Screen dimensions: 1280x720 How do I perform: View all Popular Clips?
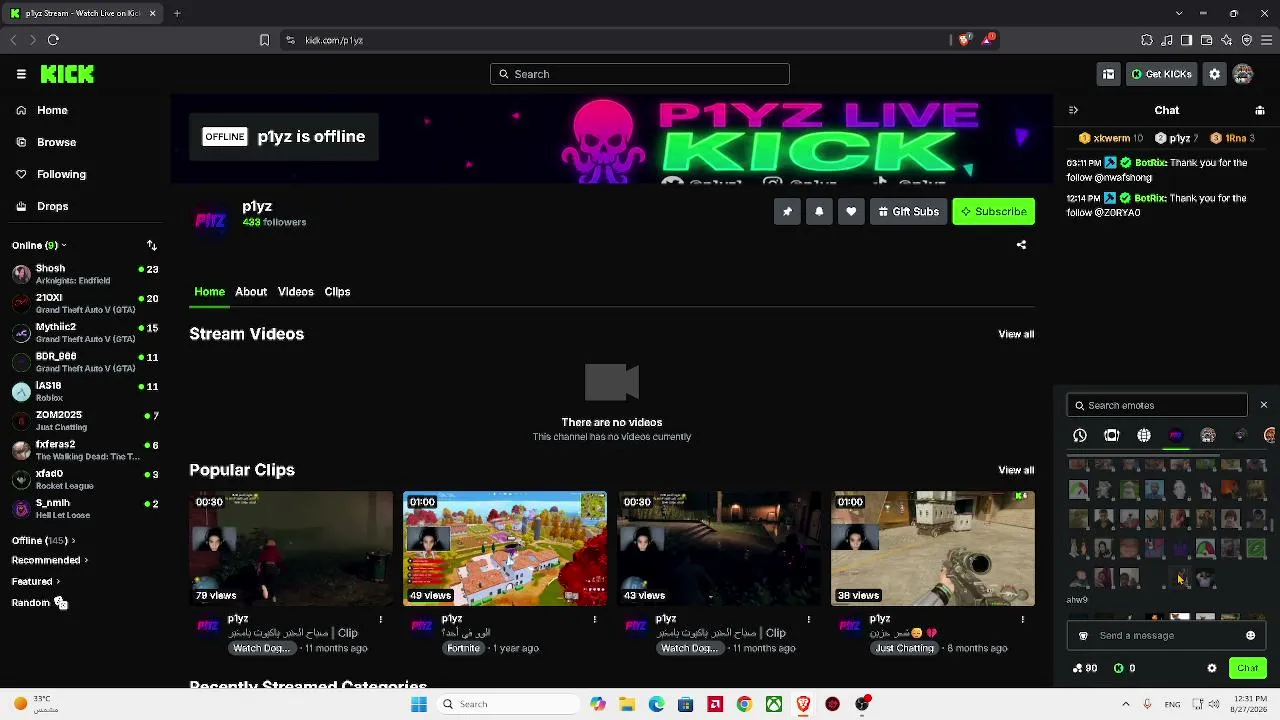click(x=1016, y=470)
